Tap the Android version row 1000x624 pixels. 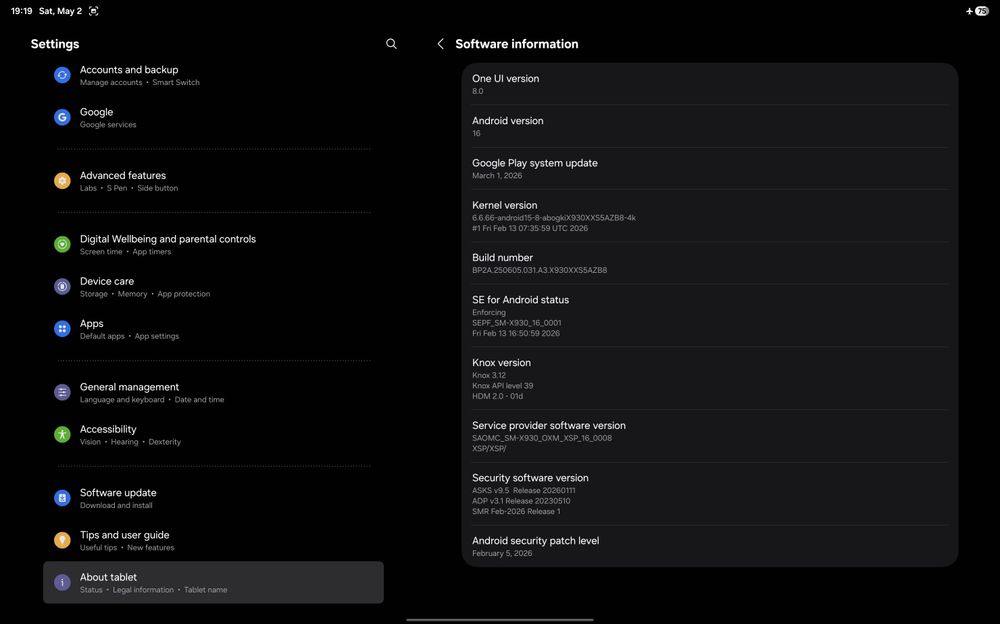(x=710, y=126)
